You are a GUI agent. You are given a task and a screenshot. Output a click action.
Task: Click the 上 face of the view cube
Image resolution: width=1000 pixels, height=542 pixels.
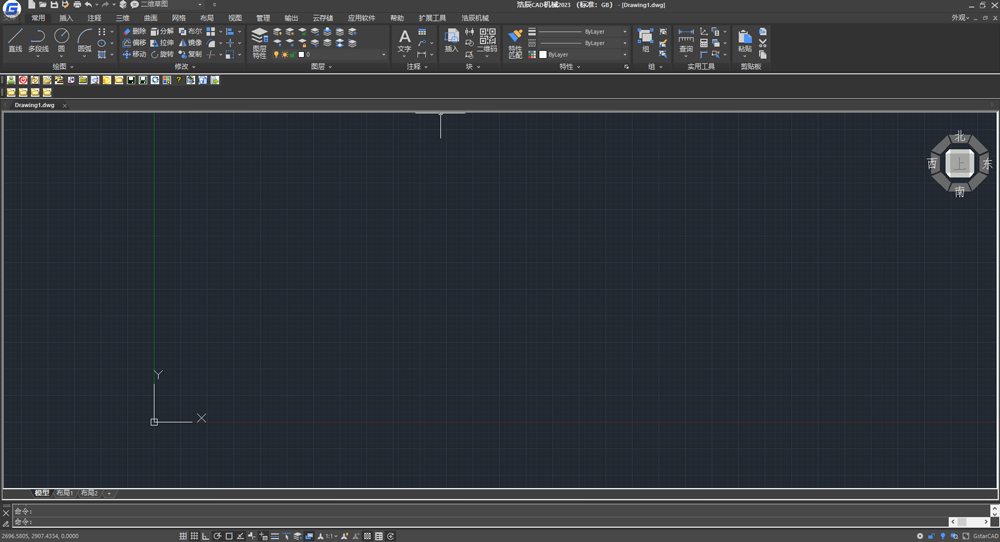point(959,163)
